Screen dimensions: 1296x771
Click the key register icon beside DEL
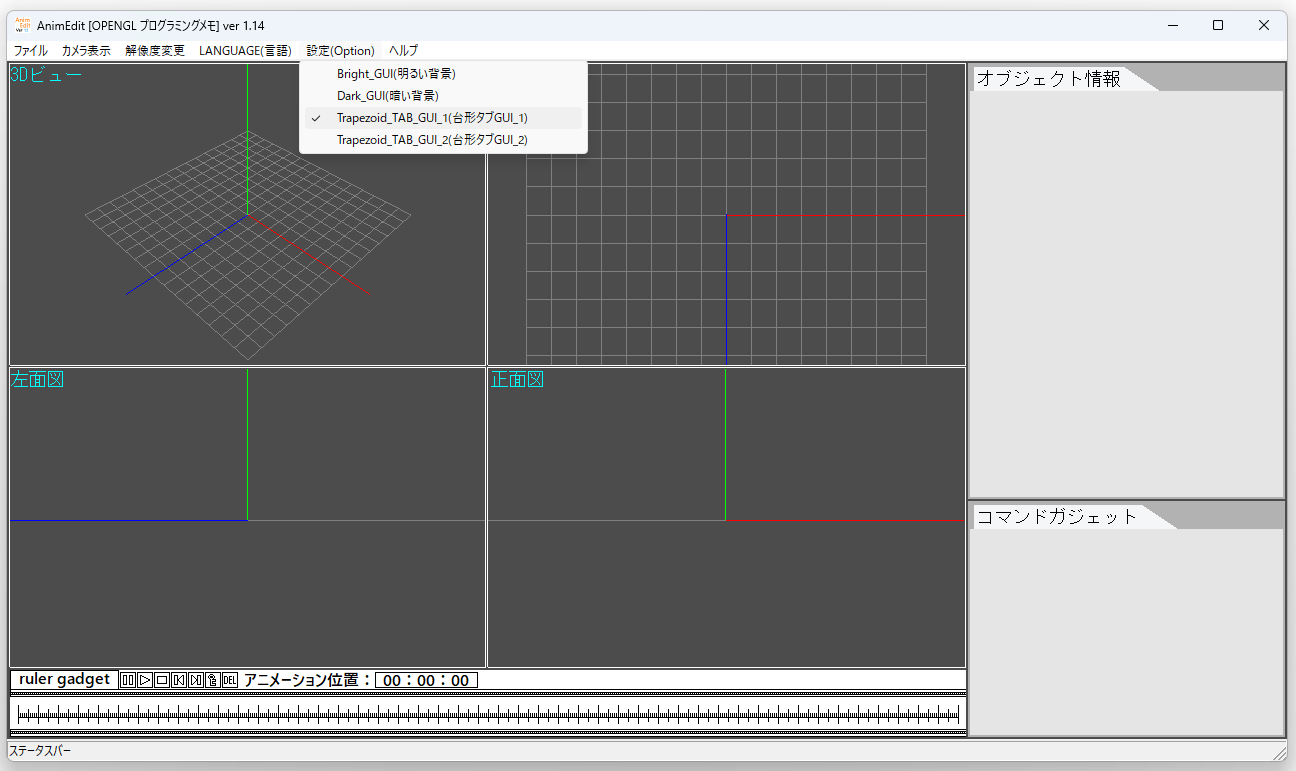pos(213,680)
